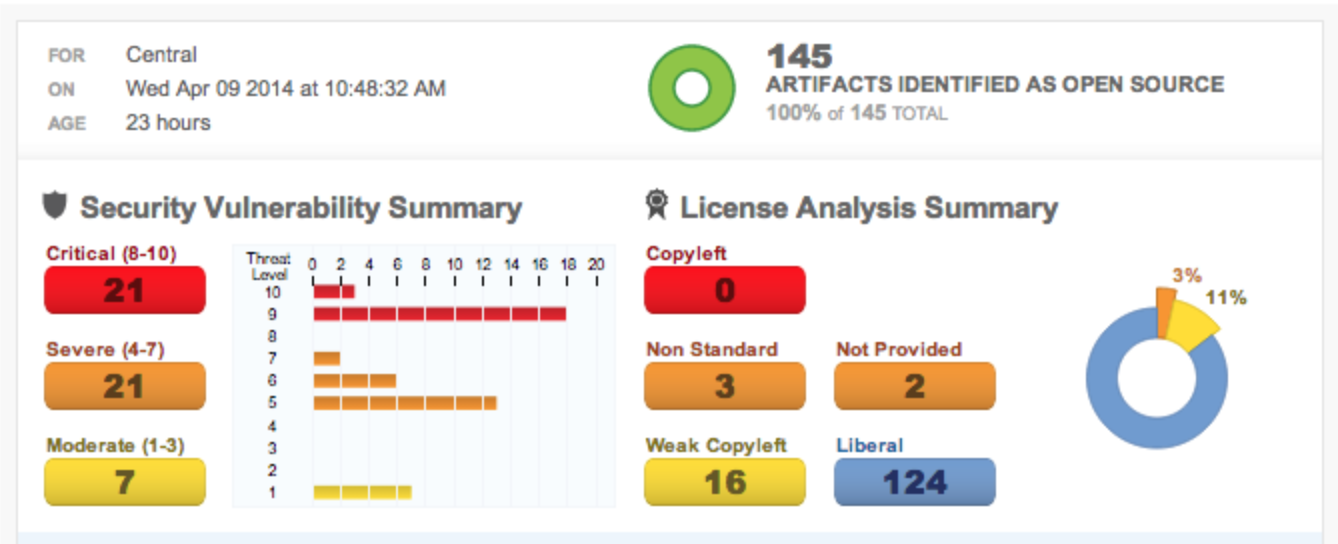Click the Non Standard badge showing 3
Screen dimensions: 1338x544
(724, 386)
